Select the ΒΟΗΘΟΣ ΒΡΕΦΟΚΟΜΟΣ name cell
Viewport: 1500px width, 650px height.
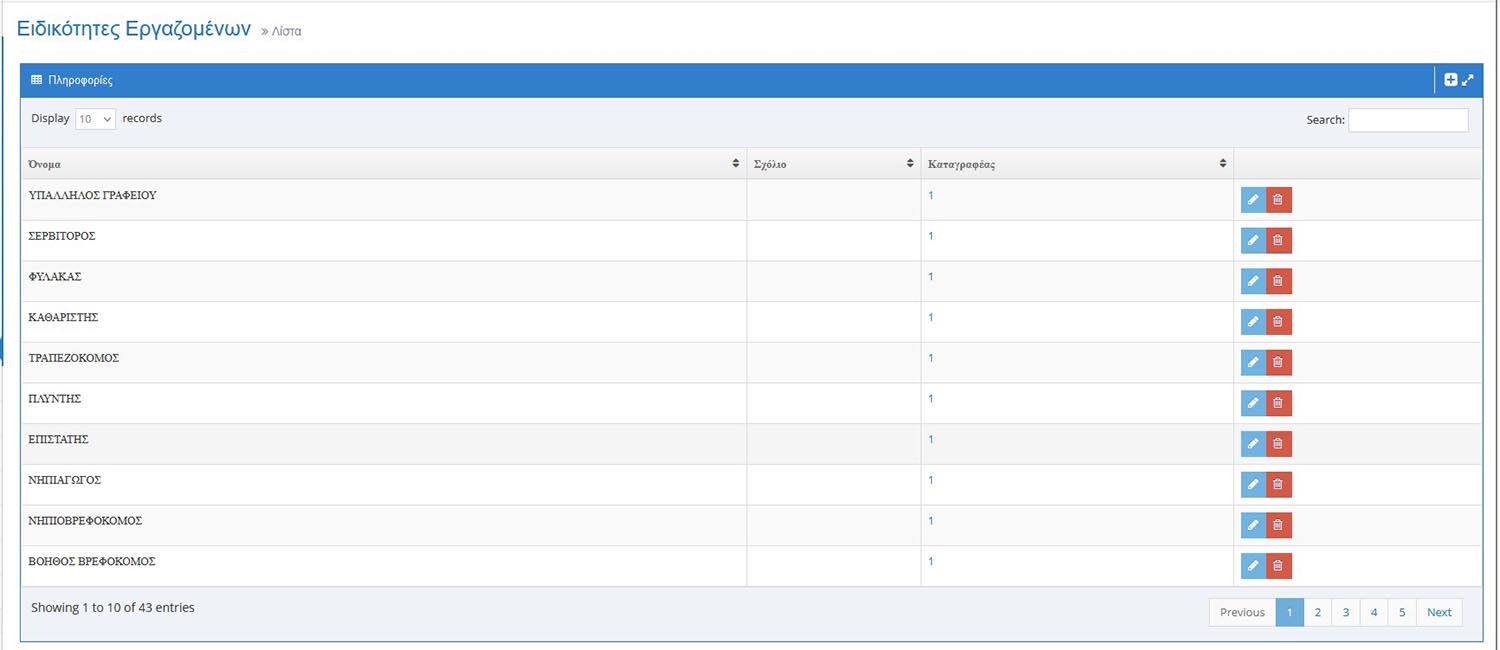(384, 566)
